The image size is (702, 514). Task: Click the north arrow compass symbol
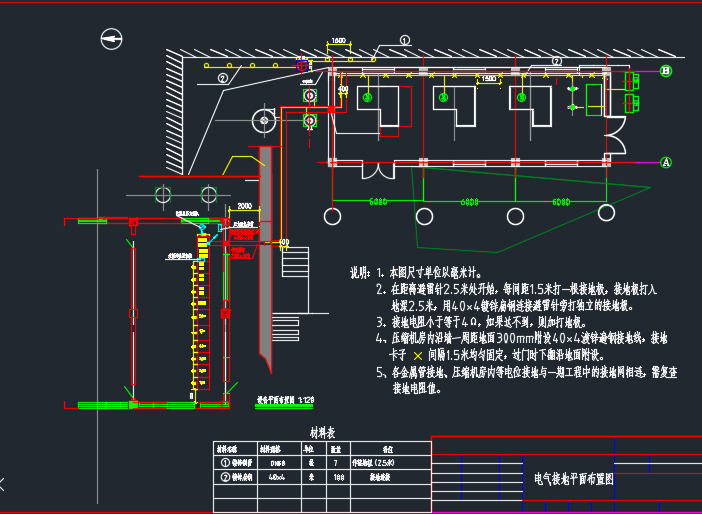111,39
